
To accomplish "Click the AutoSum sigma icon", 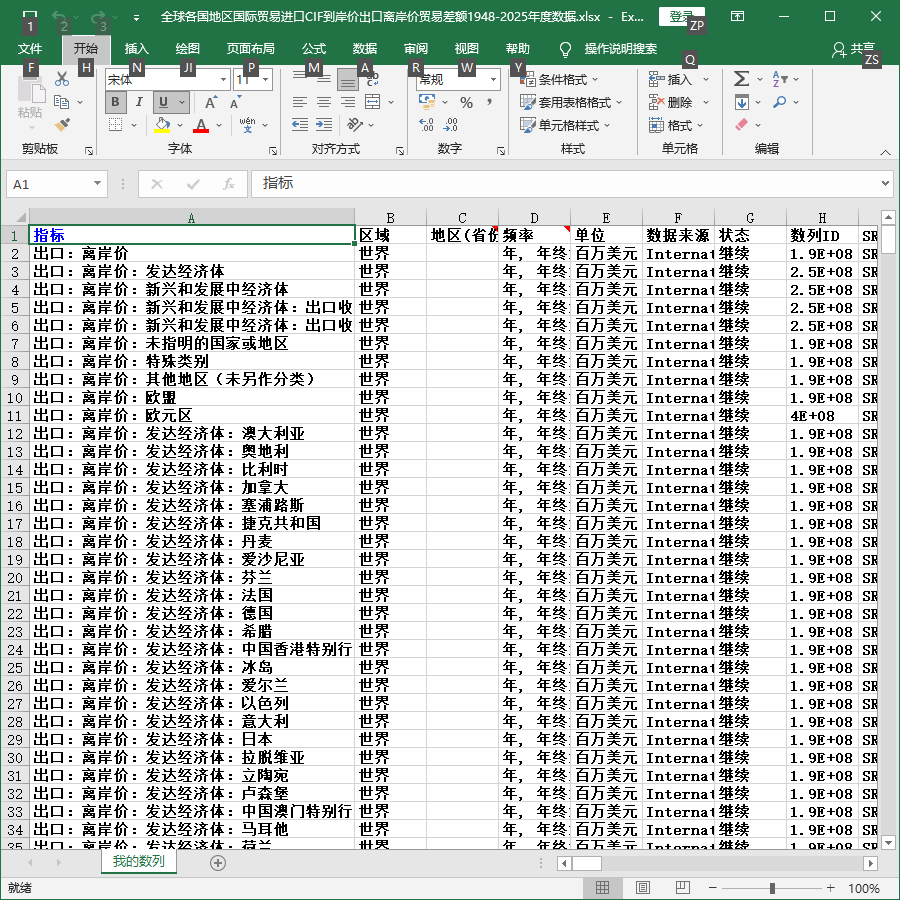I will (x=741, y=79).
